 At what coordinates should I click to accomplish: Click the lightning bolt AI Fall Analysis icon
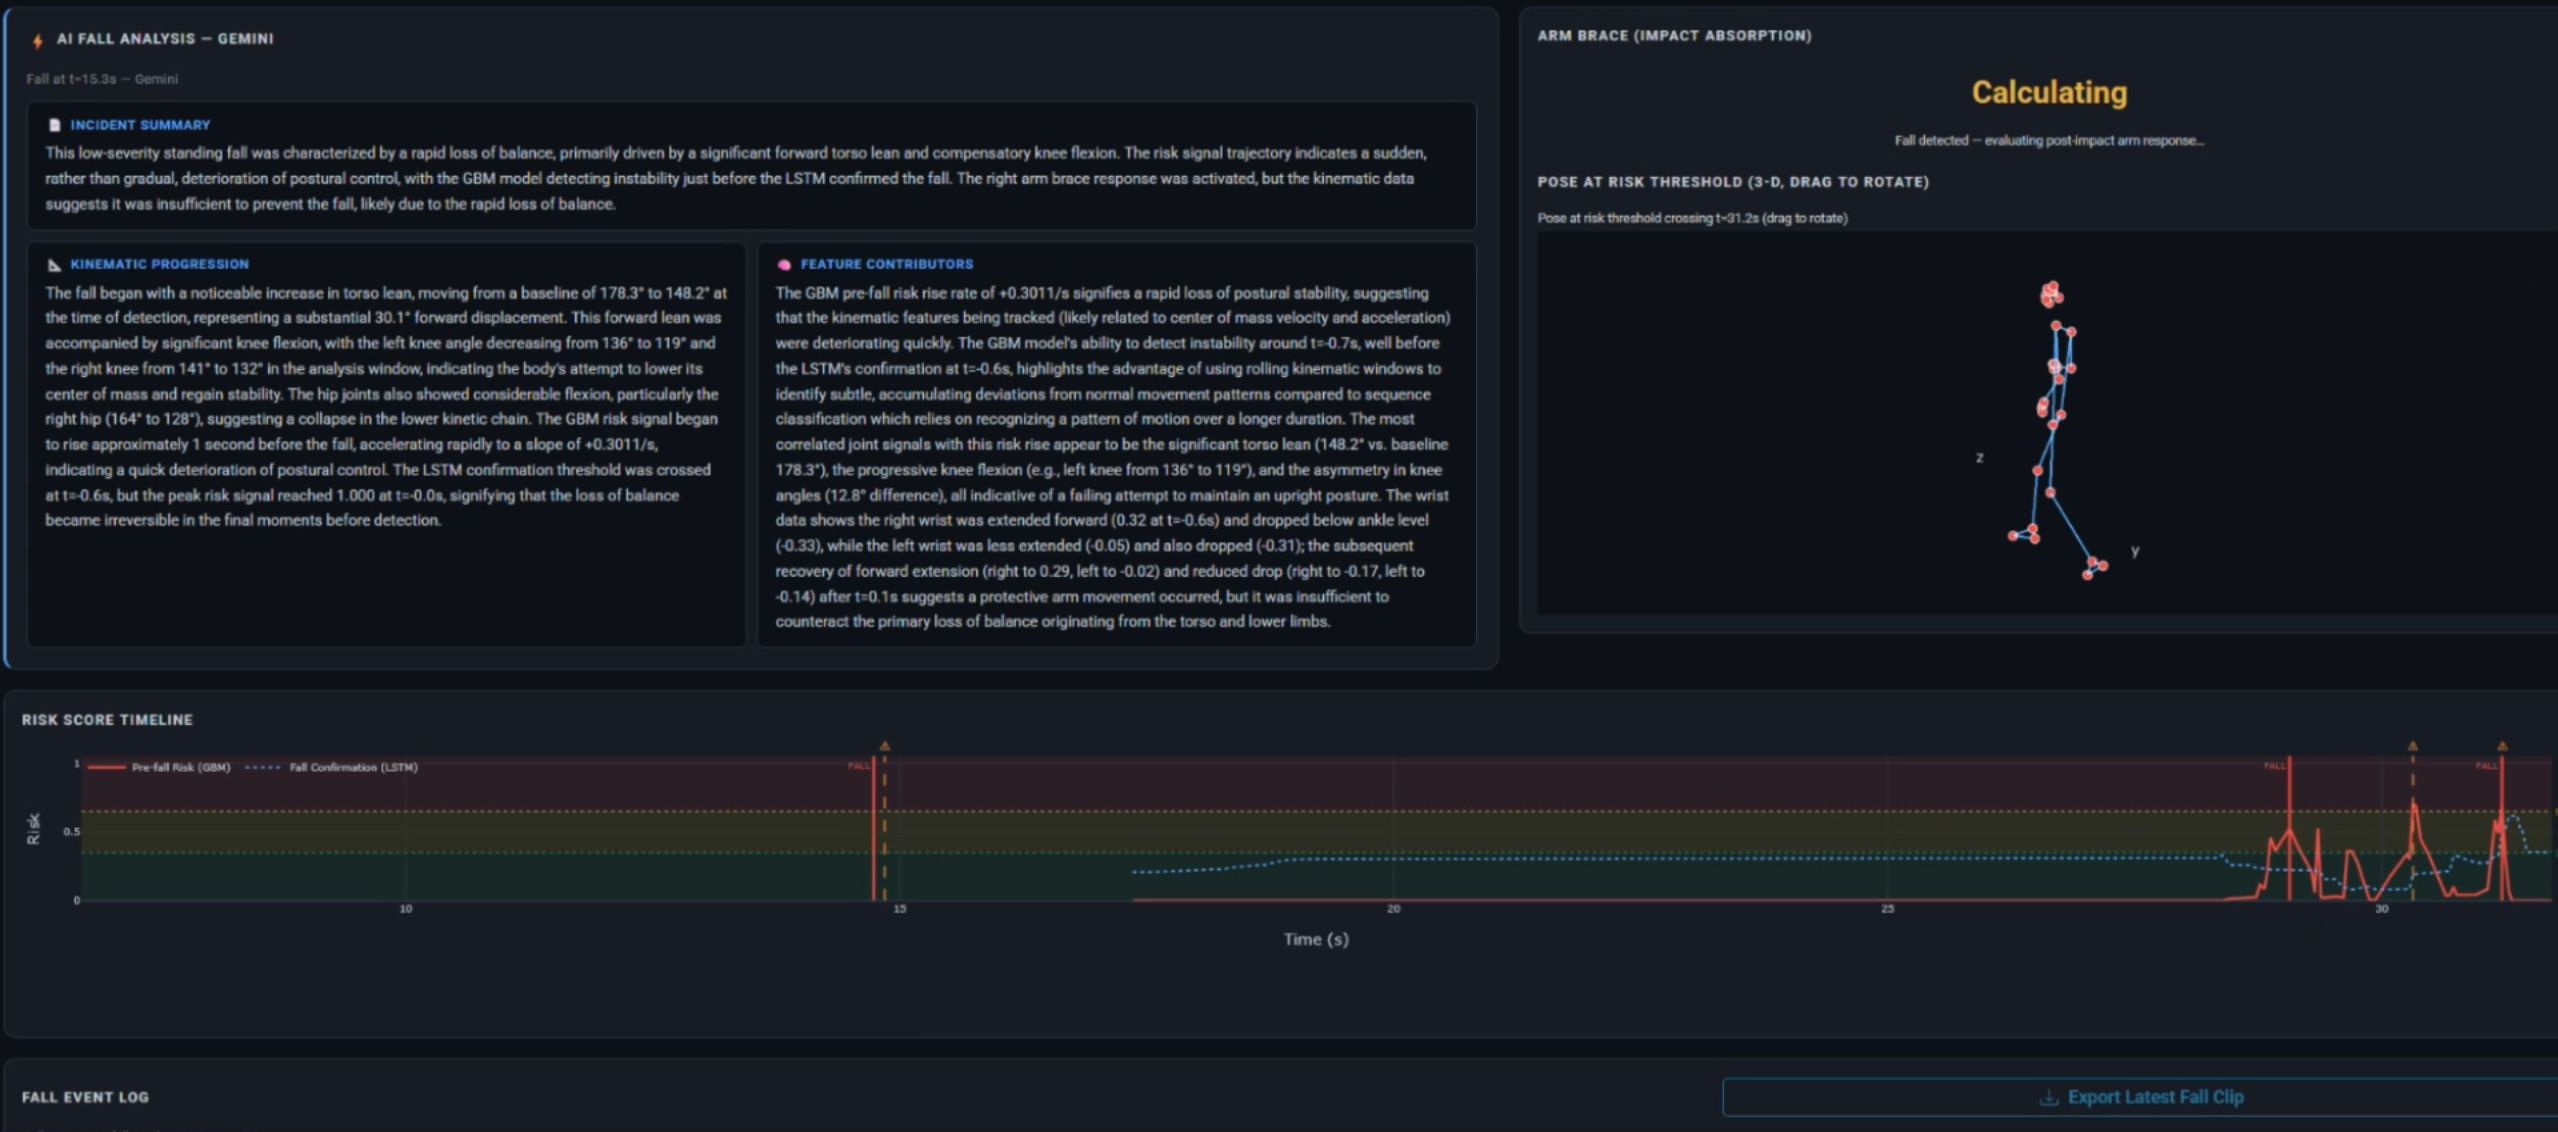(38, 40)
